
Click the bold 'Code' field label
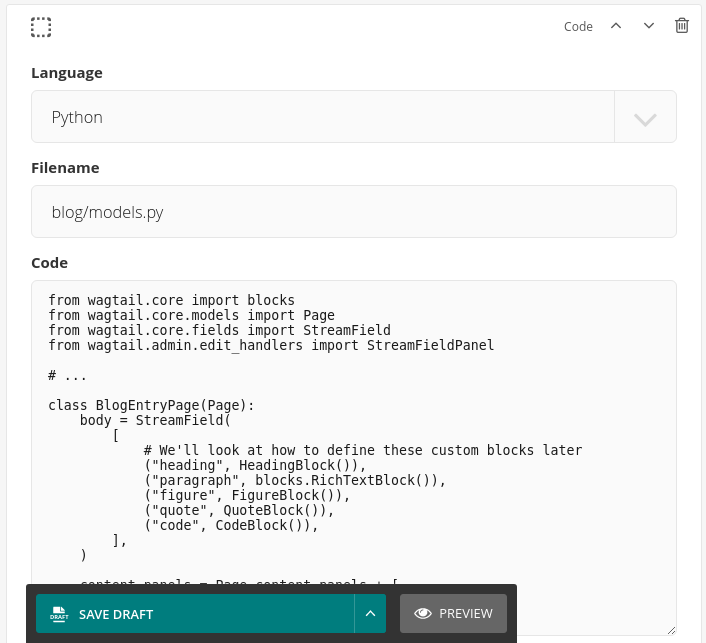pyautogui.click(x=50, y=263)
